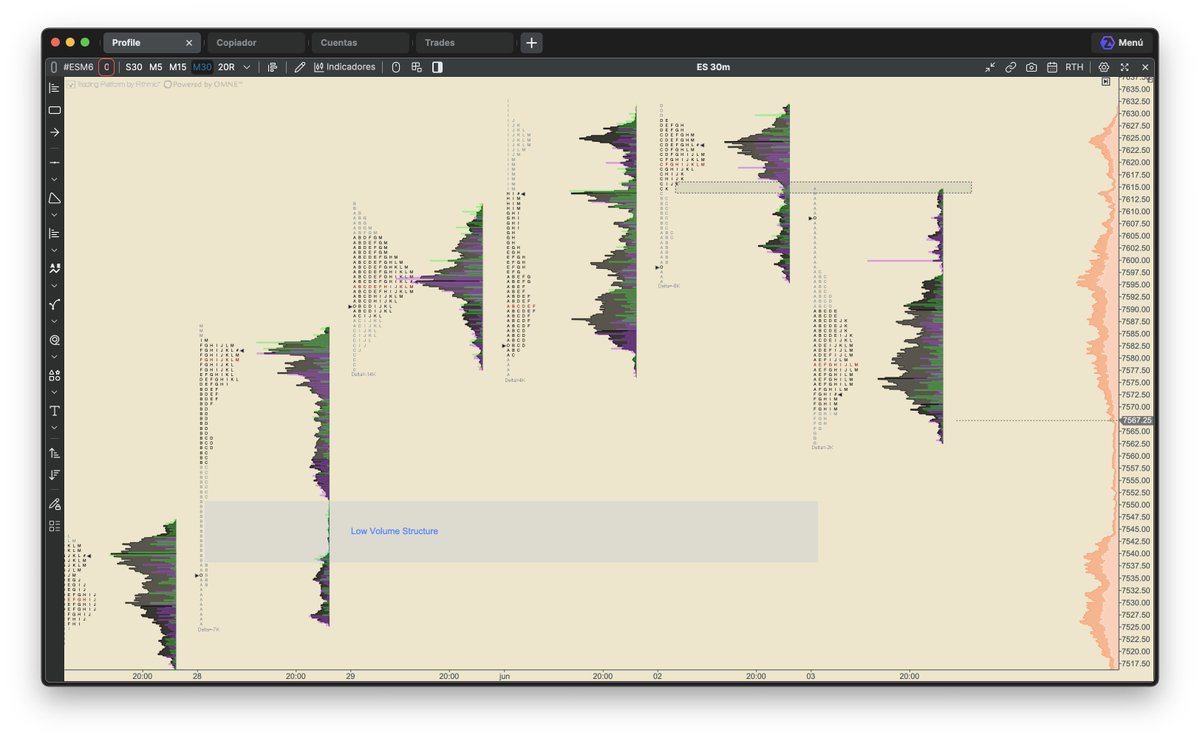
Task: Toggle the side panel split view icon
Action: pyautogui.click(x=437, y=67)
